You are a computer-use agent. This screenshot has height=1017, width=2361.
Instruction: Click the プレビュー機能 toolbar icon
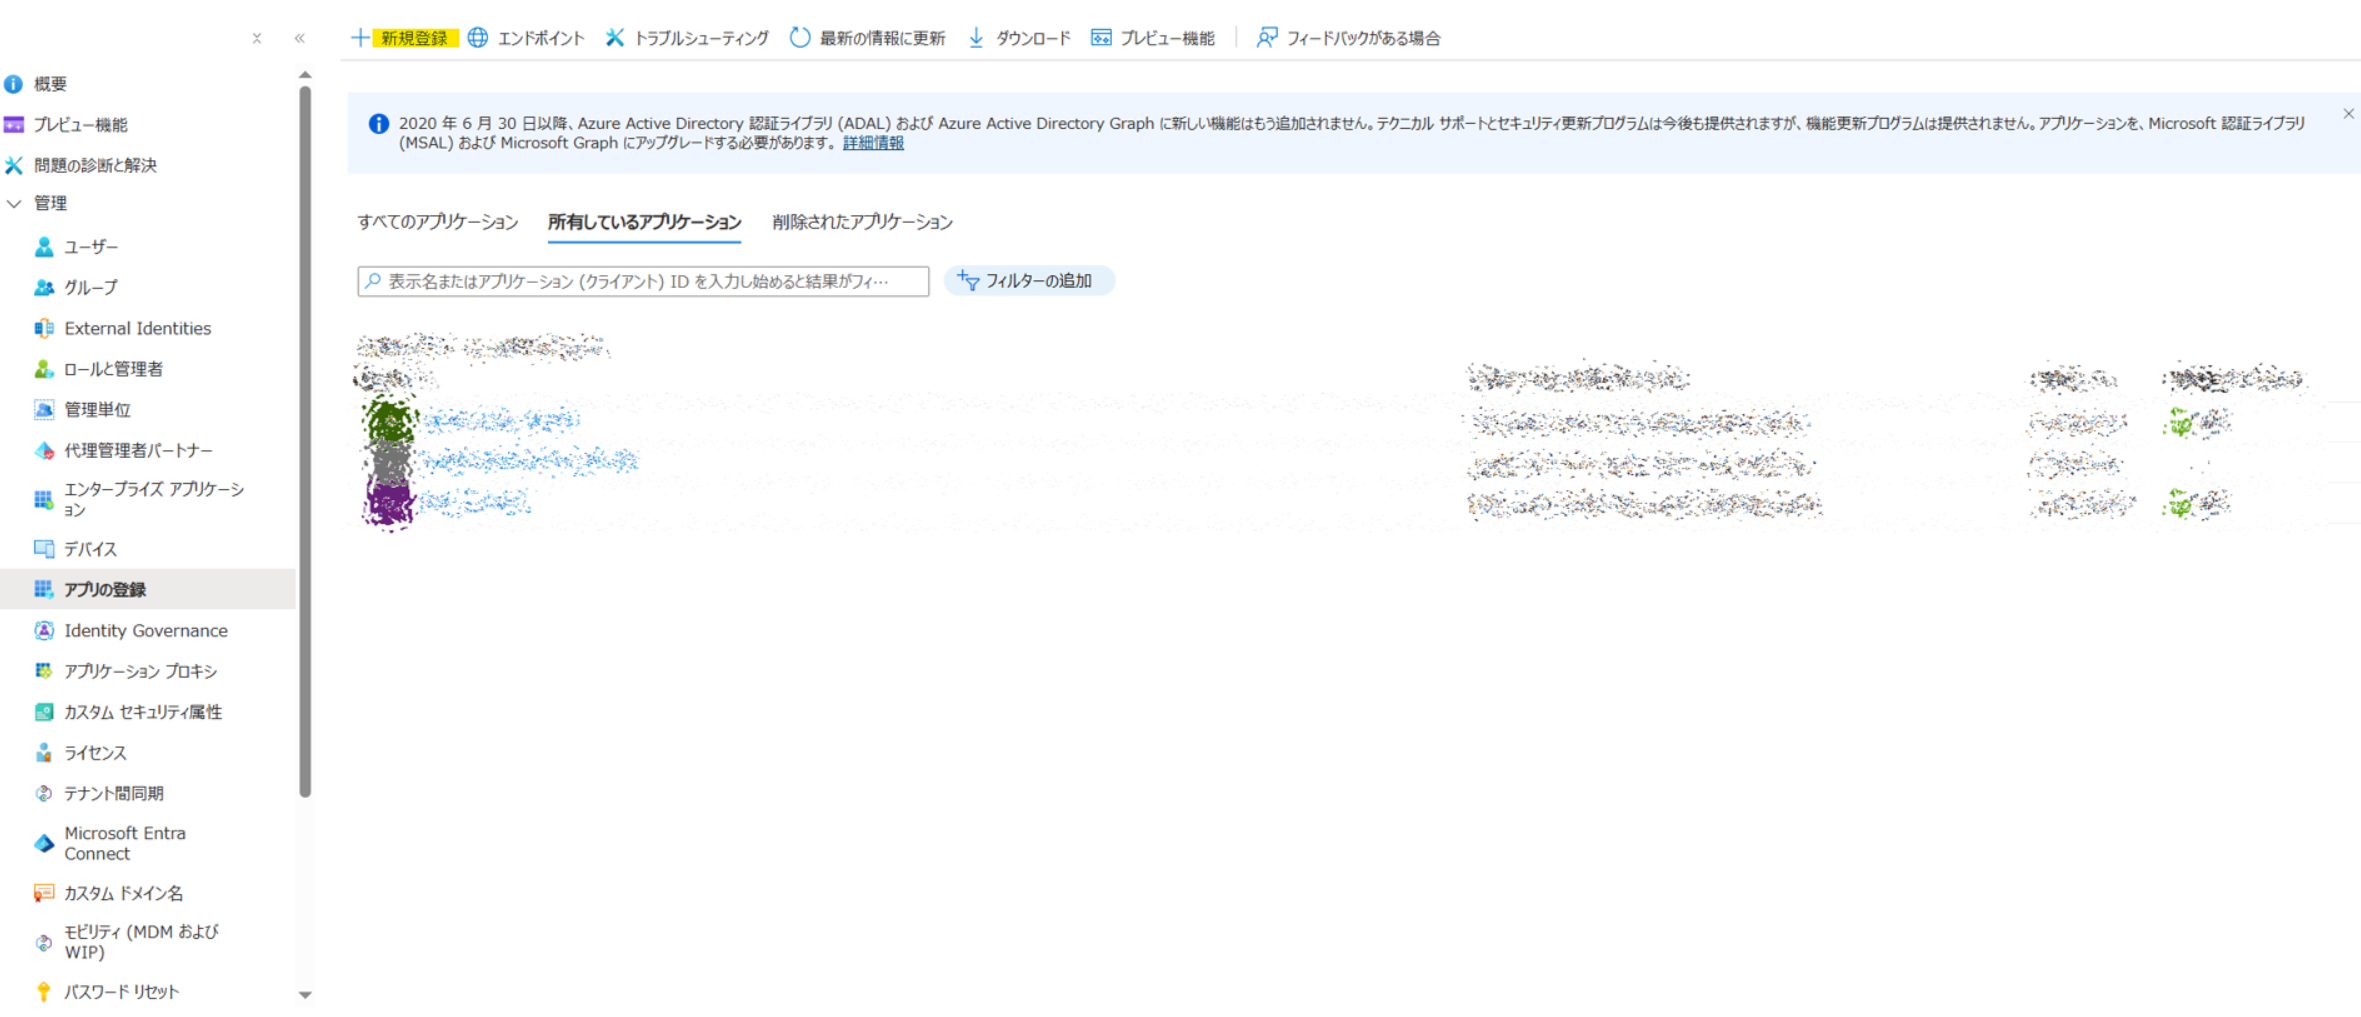coord(1101,38)
